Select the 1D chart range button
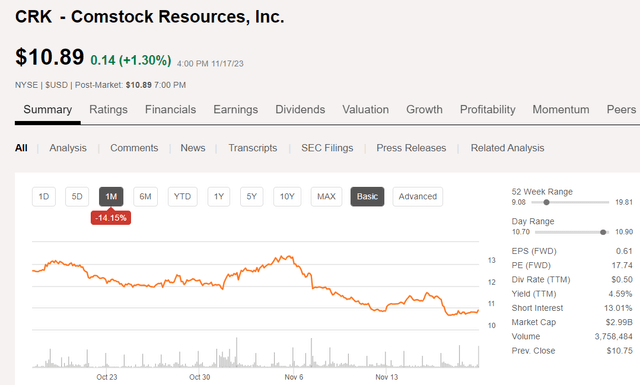Viewport: 640px width, 385px height. [x=44, y=196]
